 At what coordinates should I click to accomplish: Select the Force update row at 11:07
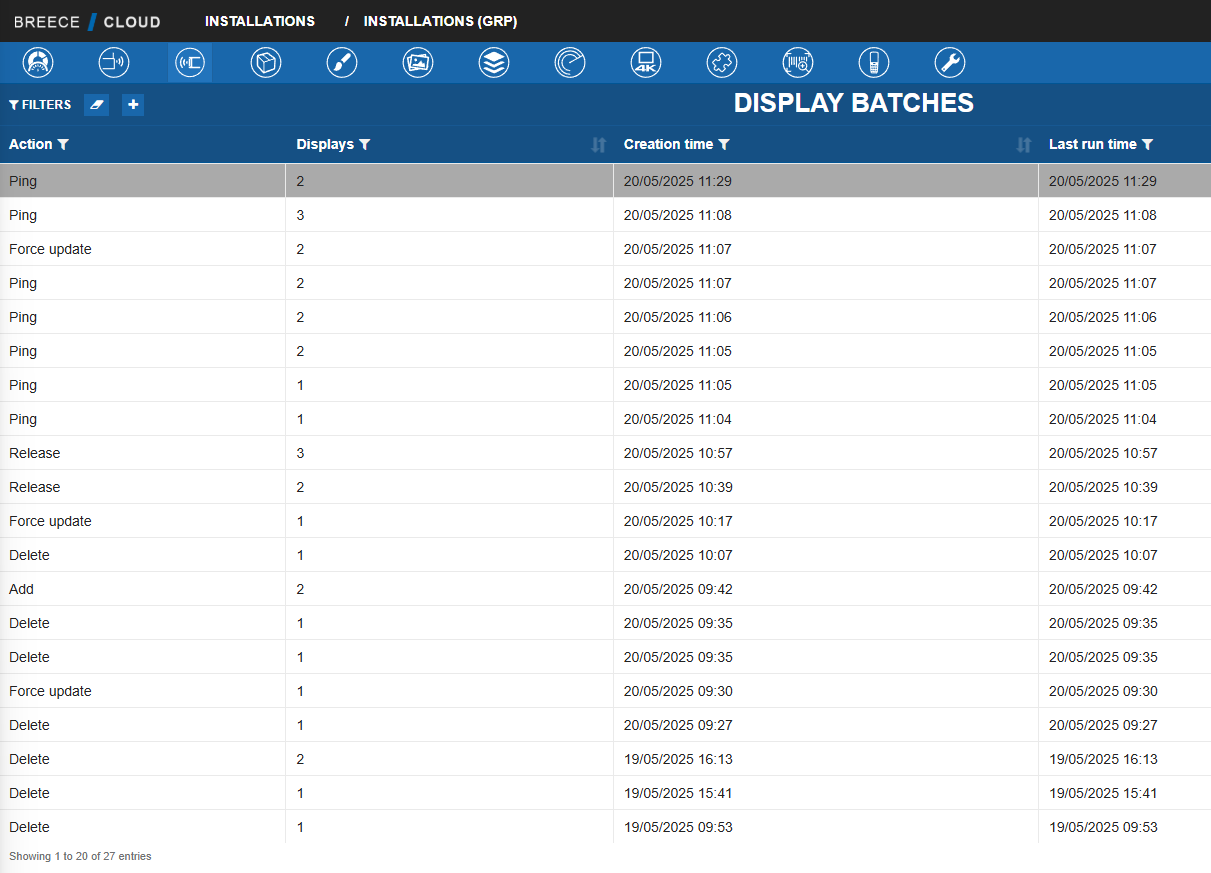(605, 249)
